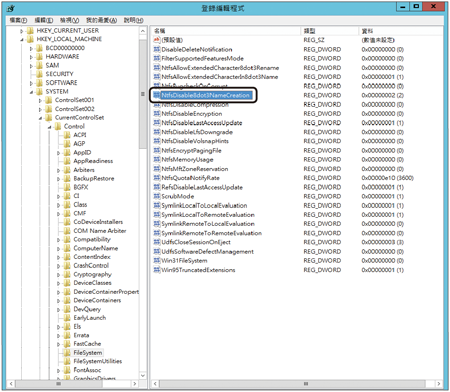This screenshot has height=392, width=450.
Task: Click the (預設值) string value icon
Action: (x=157, y=40)
